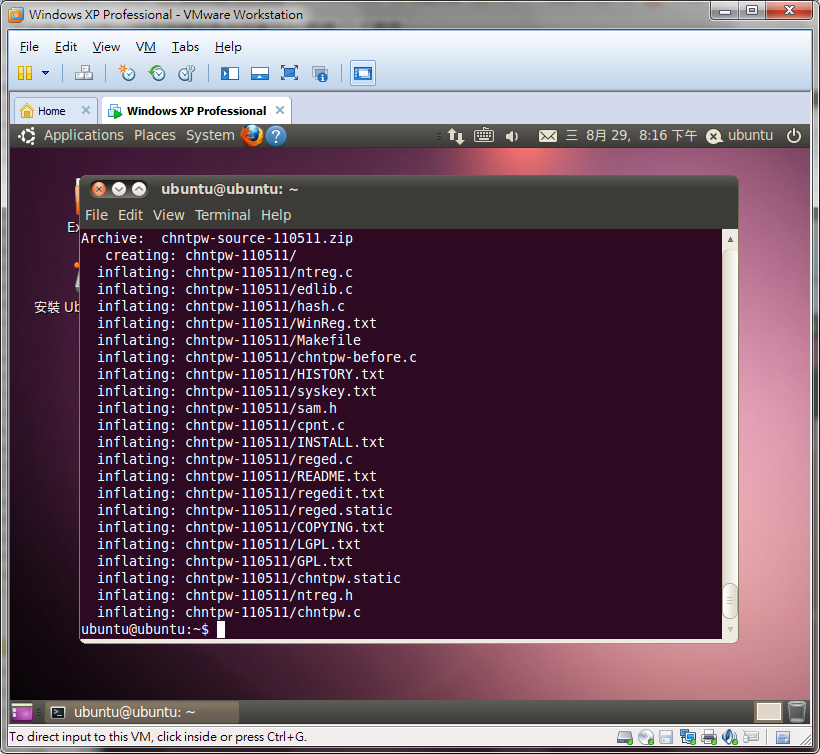Open the Places menu in Ubuntu panel
This screenshot has width=820, height=754.
pos(155,135)
